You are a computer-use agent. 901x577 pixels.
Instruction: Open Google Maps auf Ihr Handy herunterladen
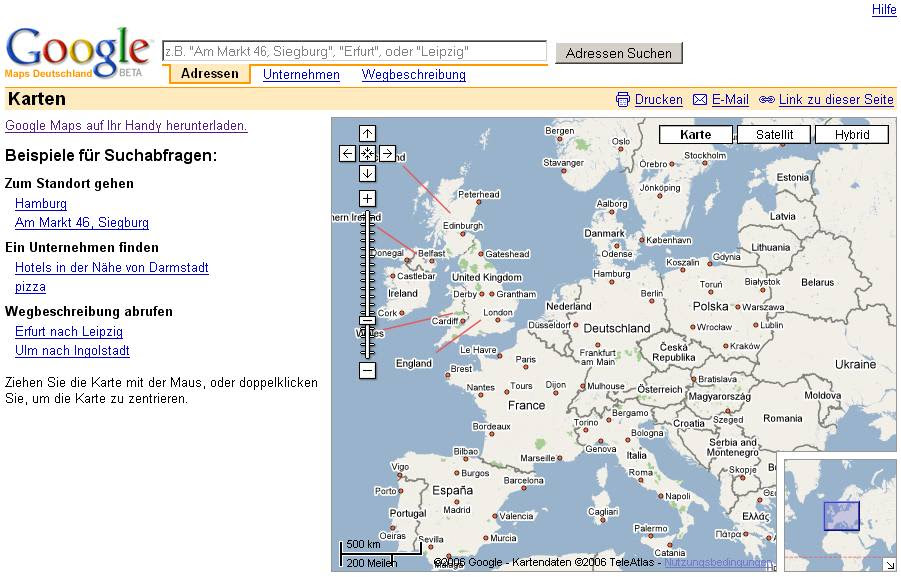coord(126,125)
